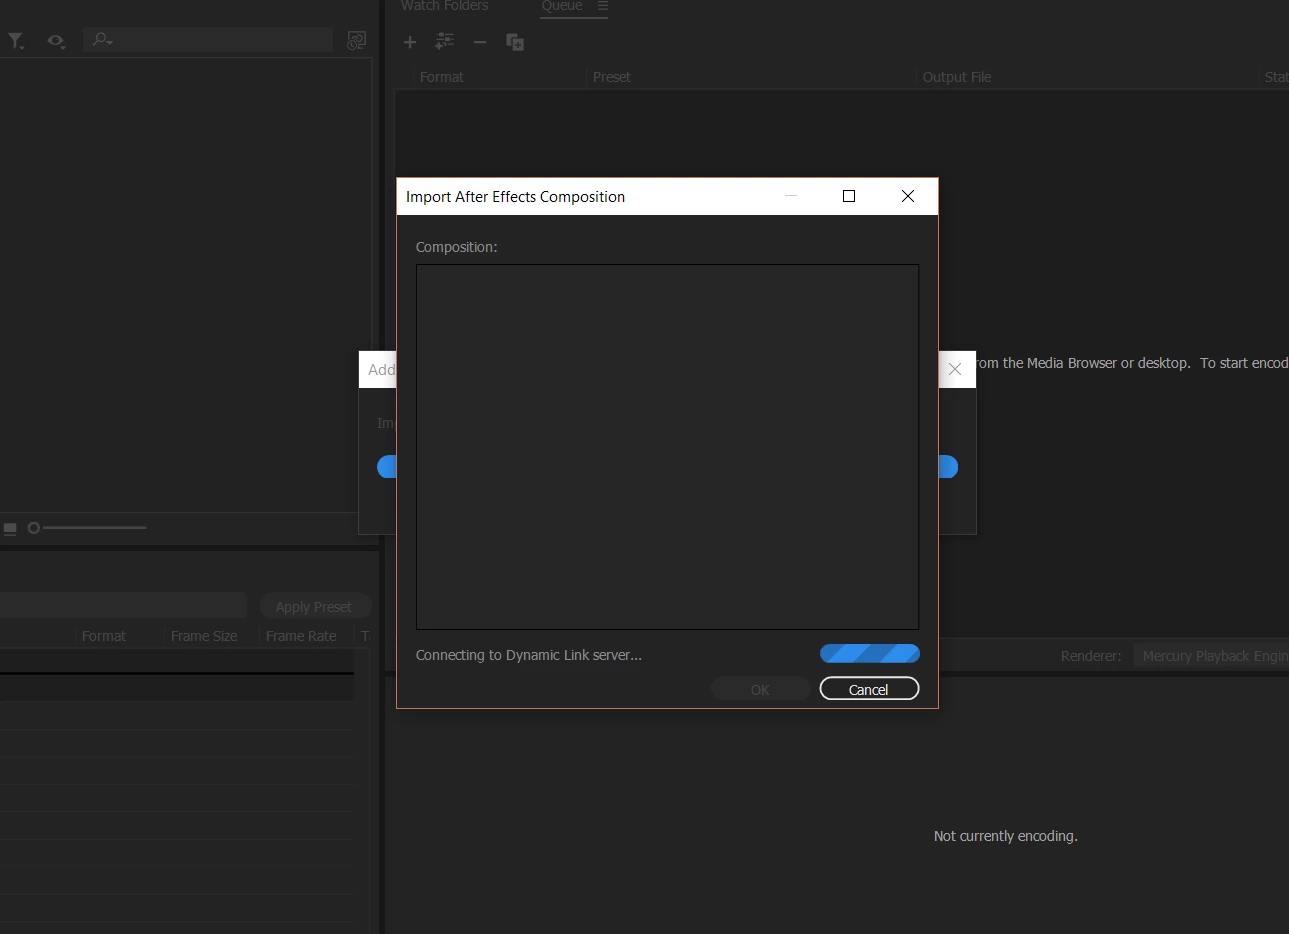Screen dimensions: 1289x934
Task: Click the Preset Browser search field
Action: coord(123,605)
